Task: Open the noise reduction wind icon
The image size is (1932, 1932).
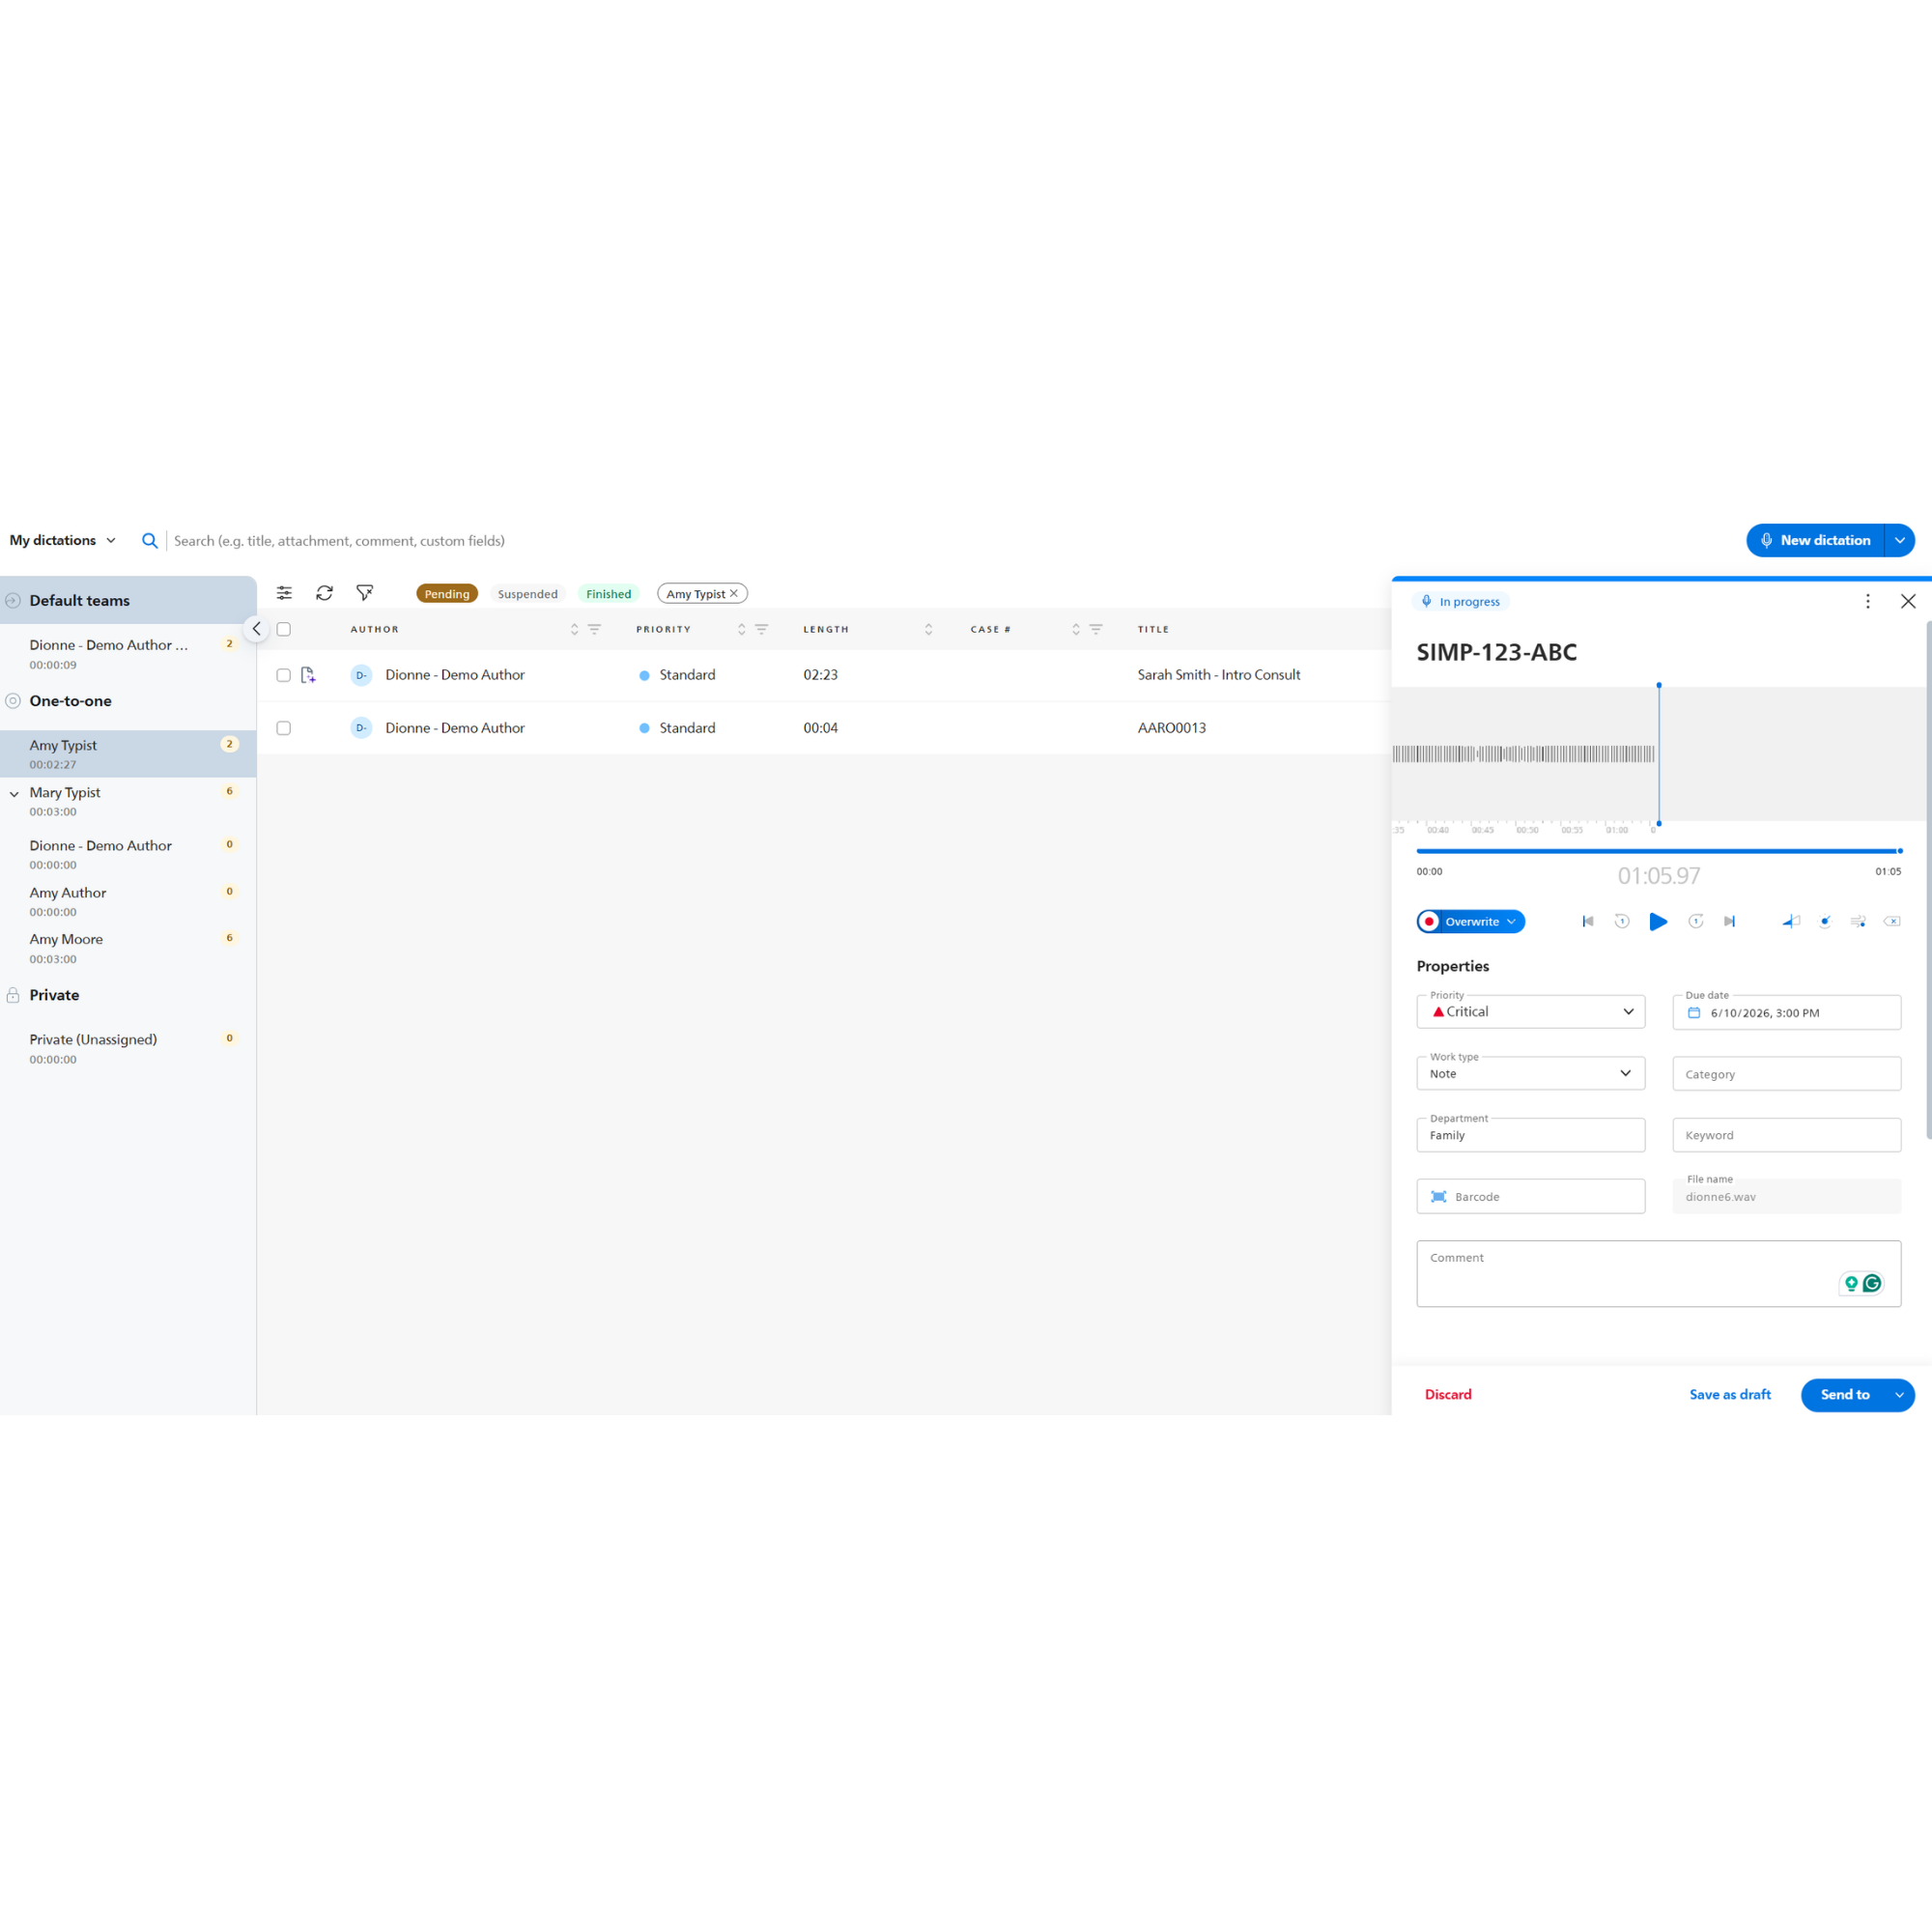Action: pos(1858,921)
